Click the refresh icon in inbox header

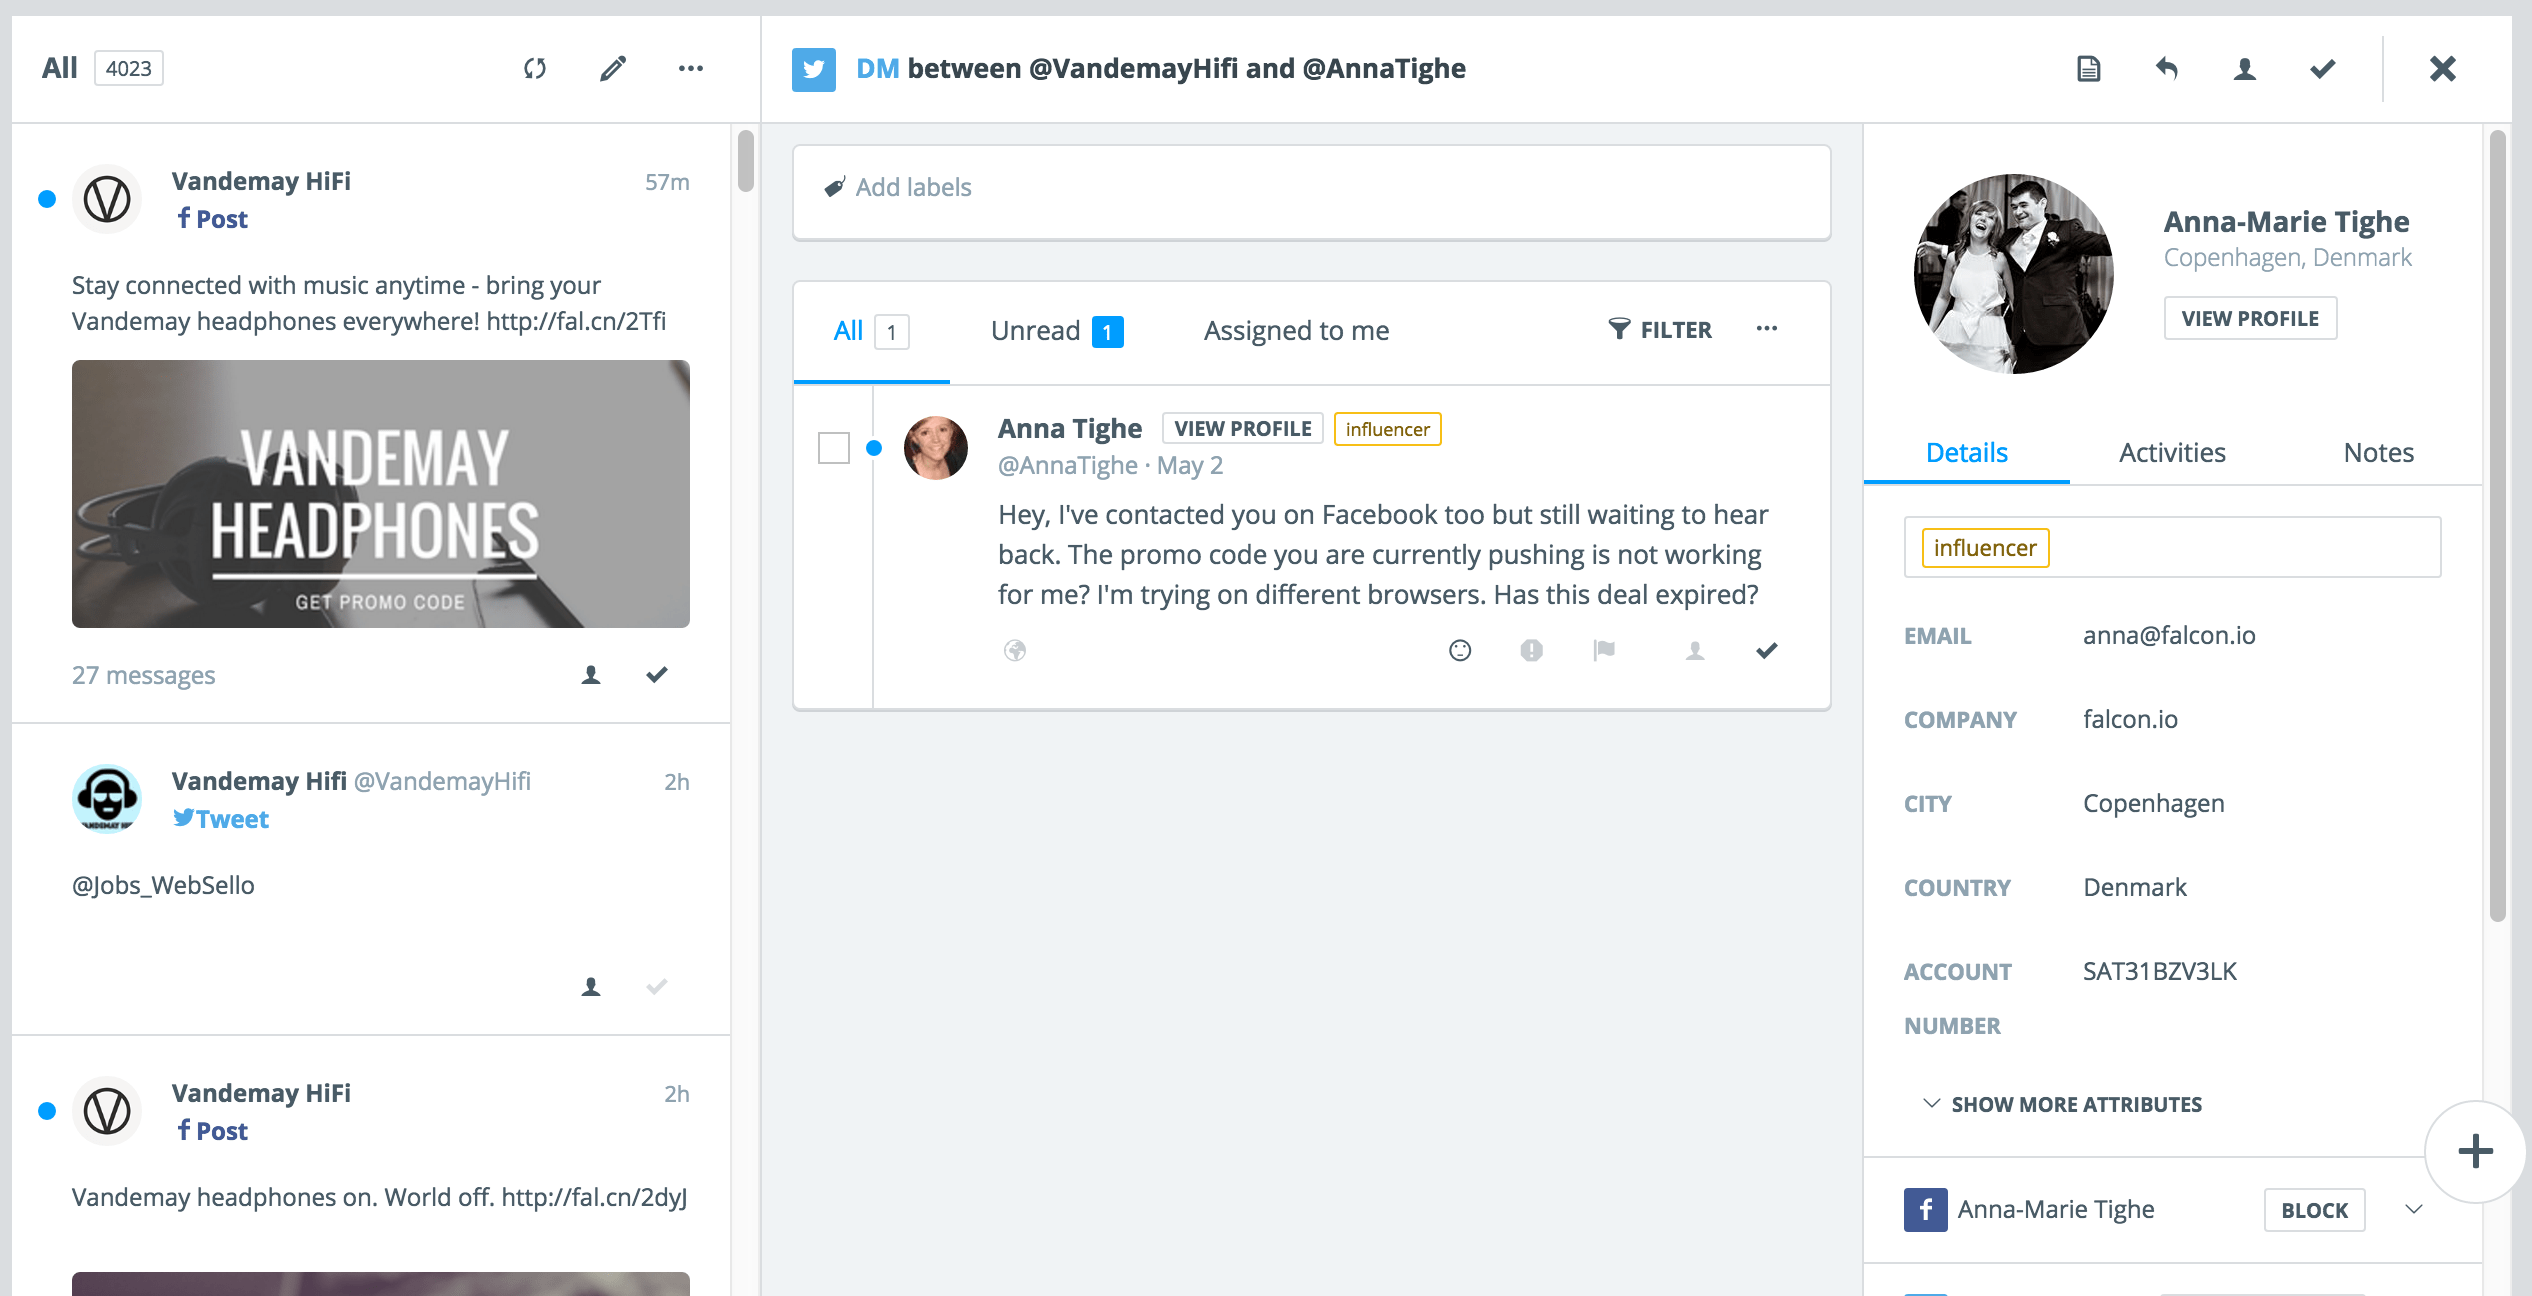(x=535, y=68)
